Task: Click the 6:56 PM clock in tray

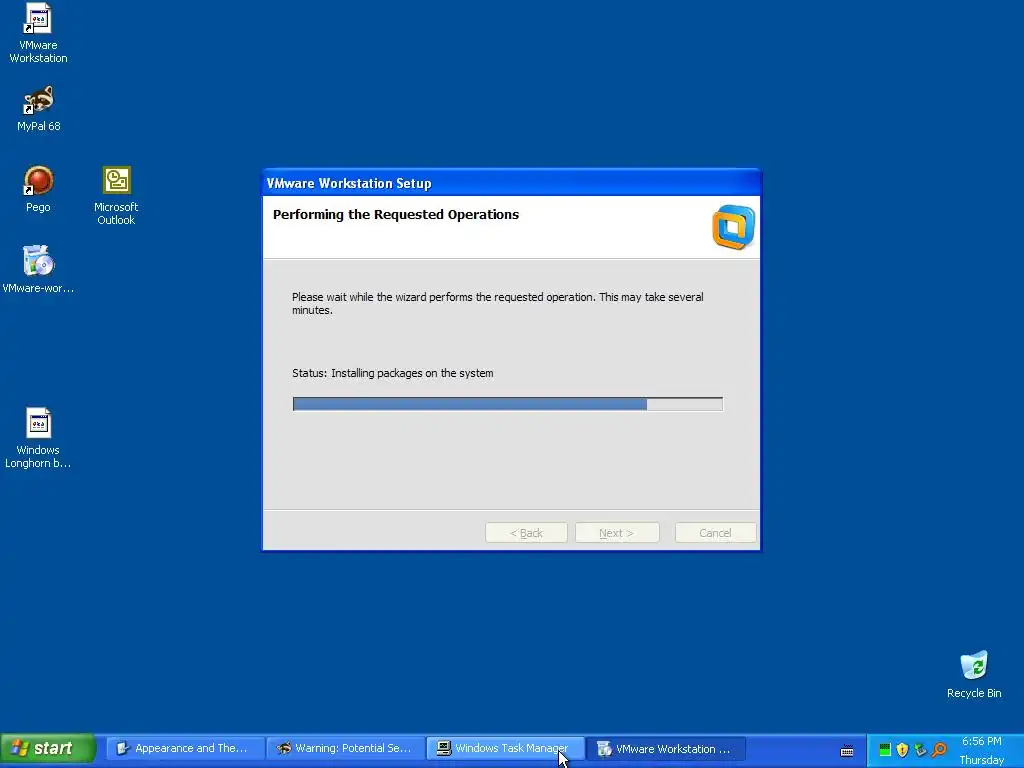Action: tap(981, 741)
